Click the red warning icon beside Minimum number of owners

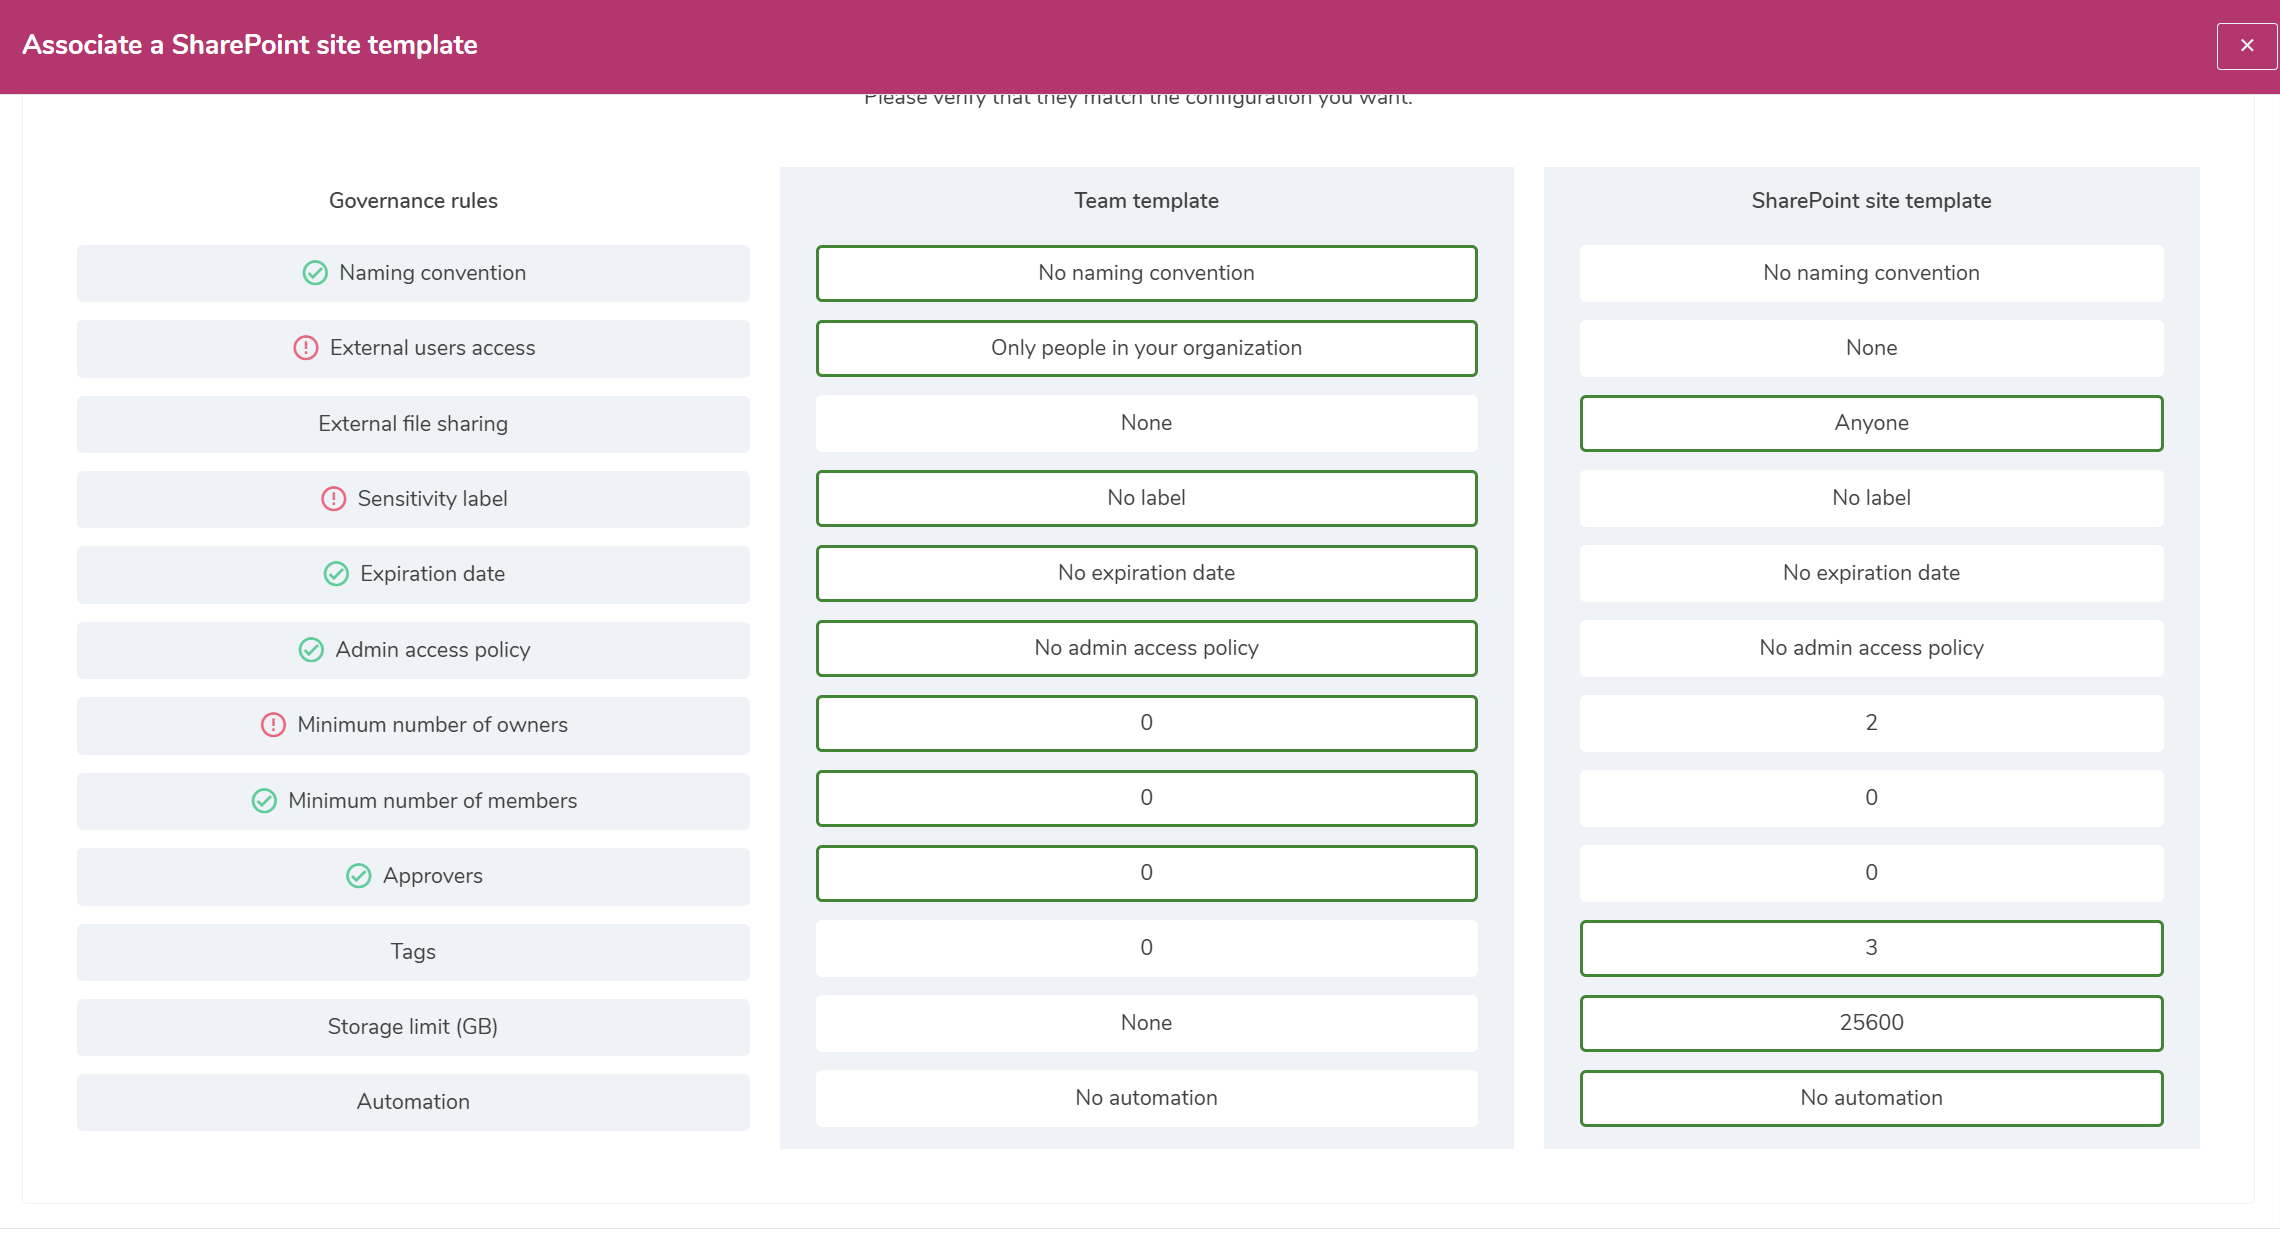click(x=273, y=725)
